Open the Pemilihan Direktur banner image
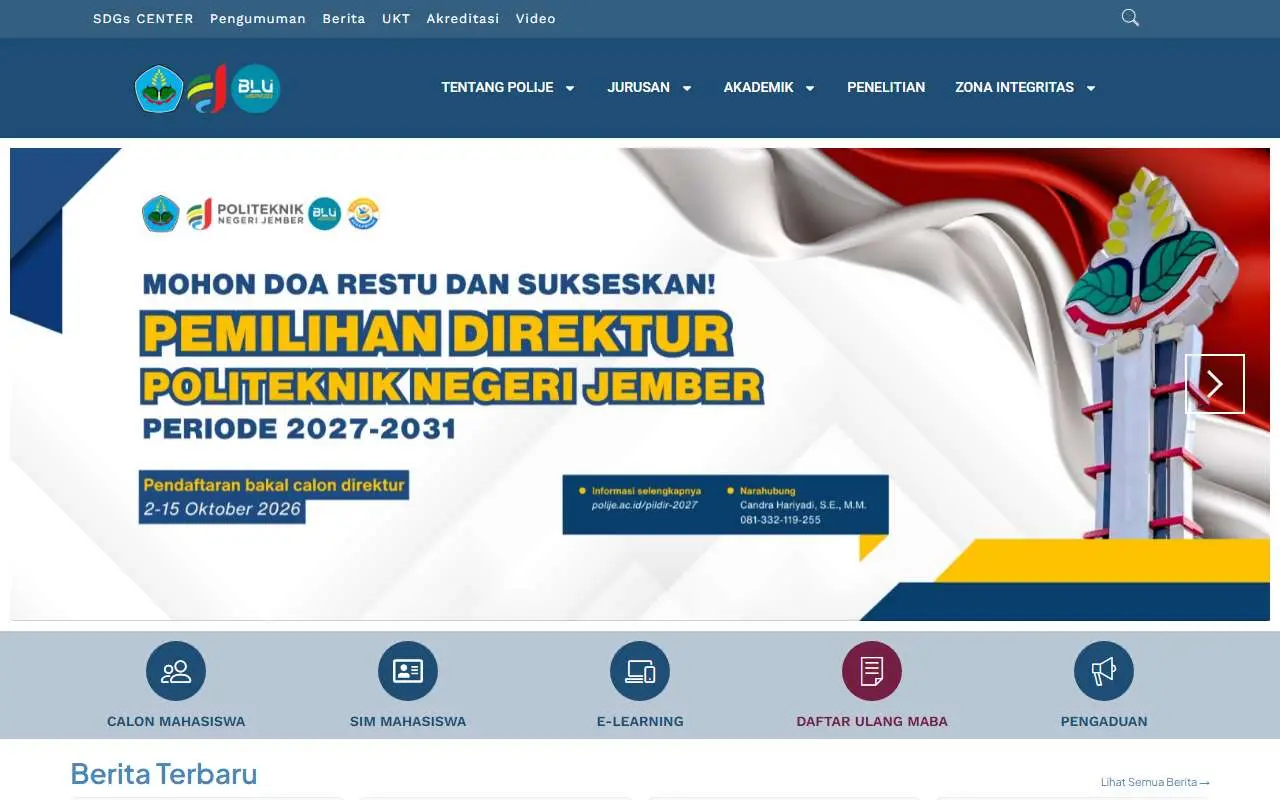The image size is (1280, 800). [x=640, y=384]
